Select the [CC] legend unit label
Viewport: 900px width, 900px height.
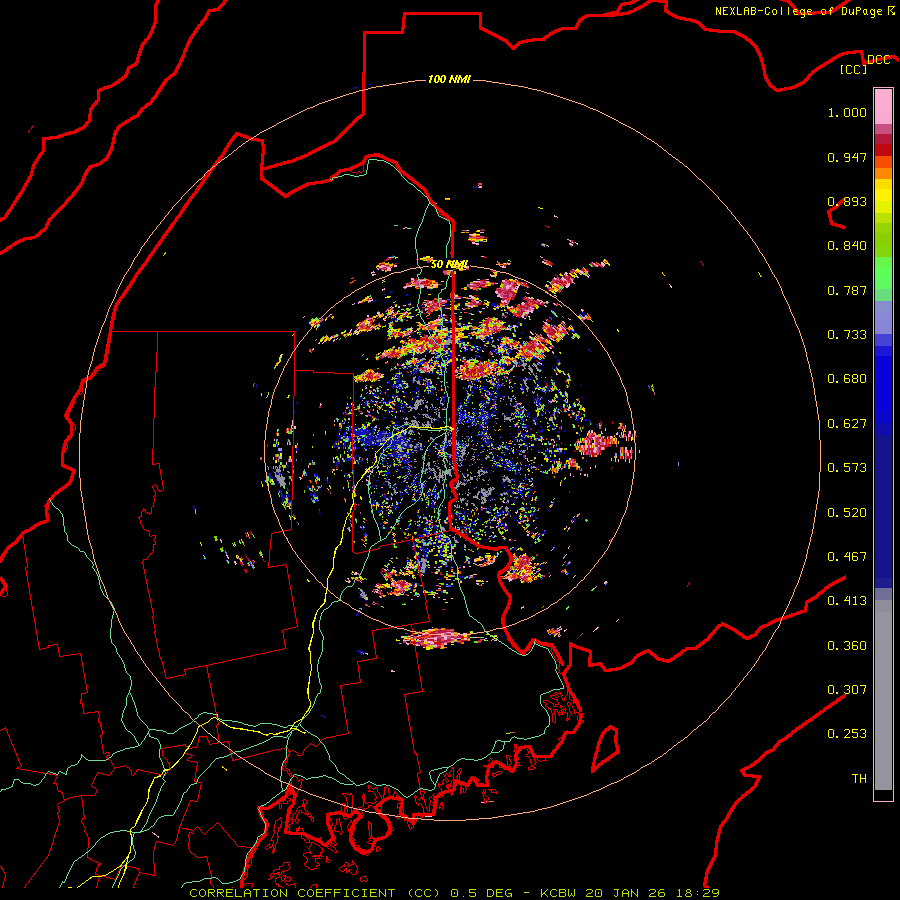tap(853, 69)
